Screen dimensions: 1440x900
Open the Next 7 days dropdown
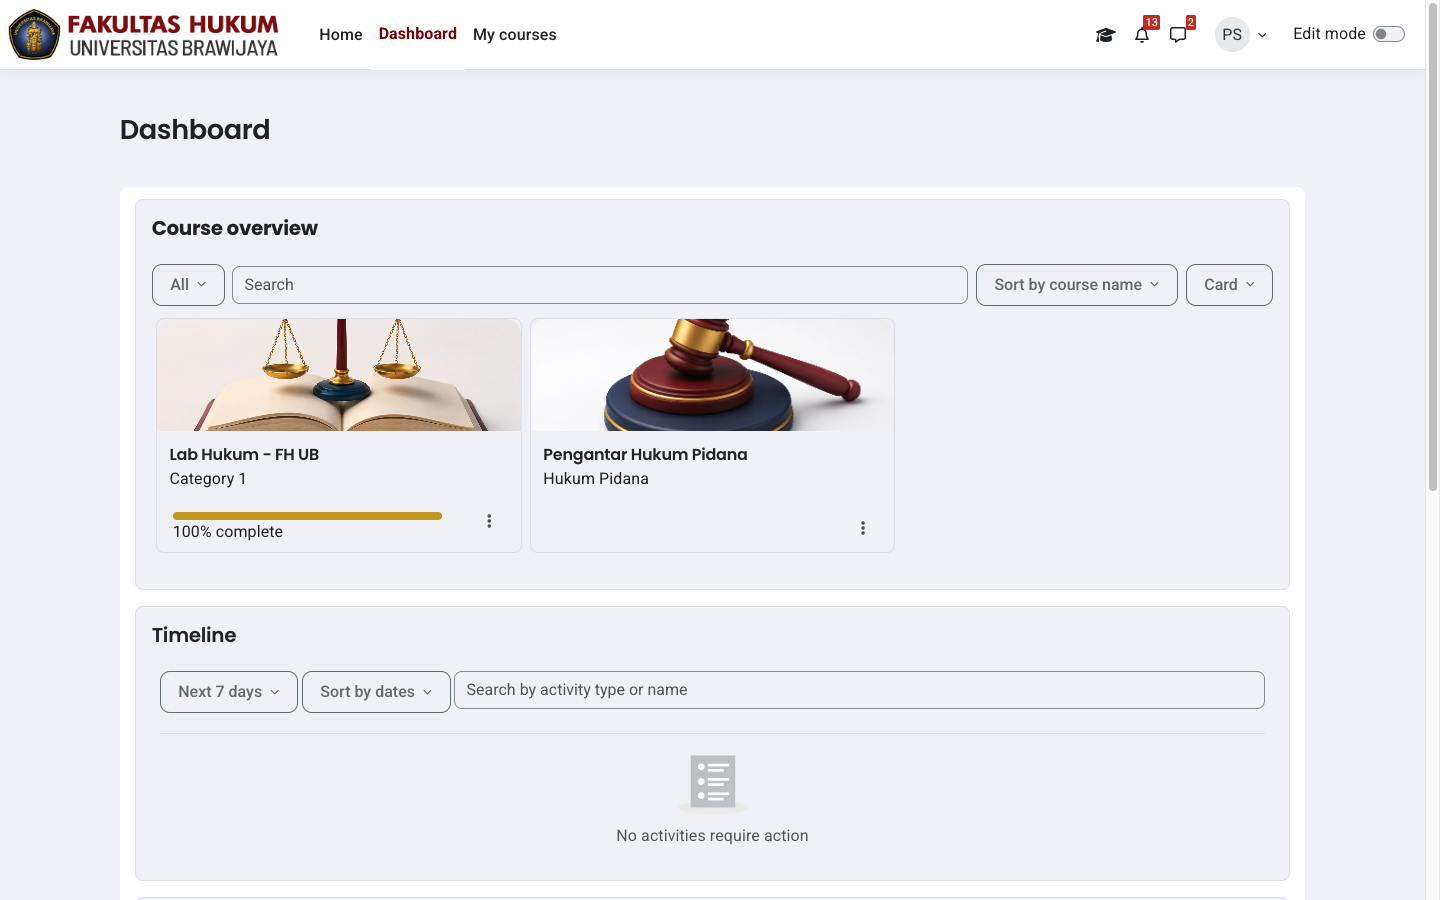pos(229,692)
